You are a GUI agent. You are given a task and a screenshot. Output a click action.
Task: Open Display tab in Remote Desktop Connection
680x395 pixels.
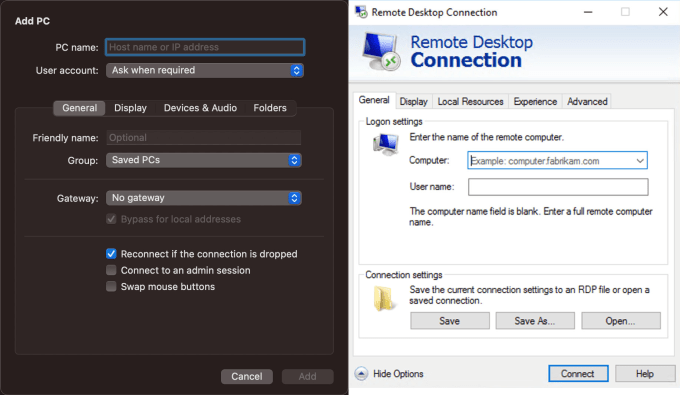point(413,101)
